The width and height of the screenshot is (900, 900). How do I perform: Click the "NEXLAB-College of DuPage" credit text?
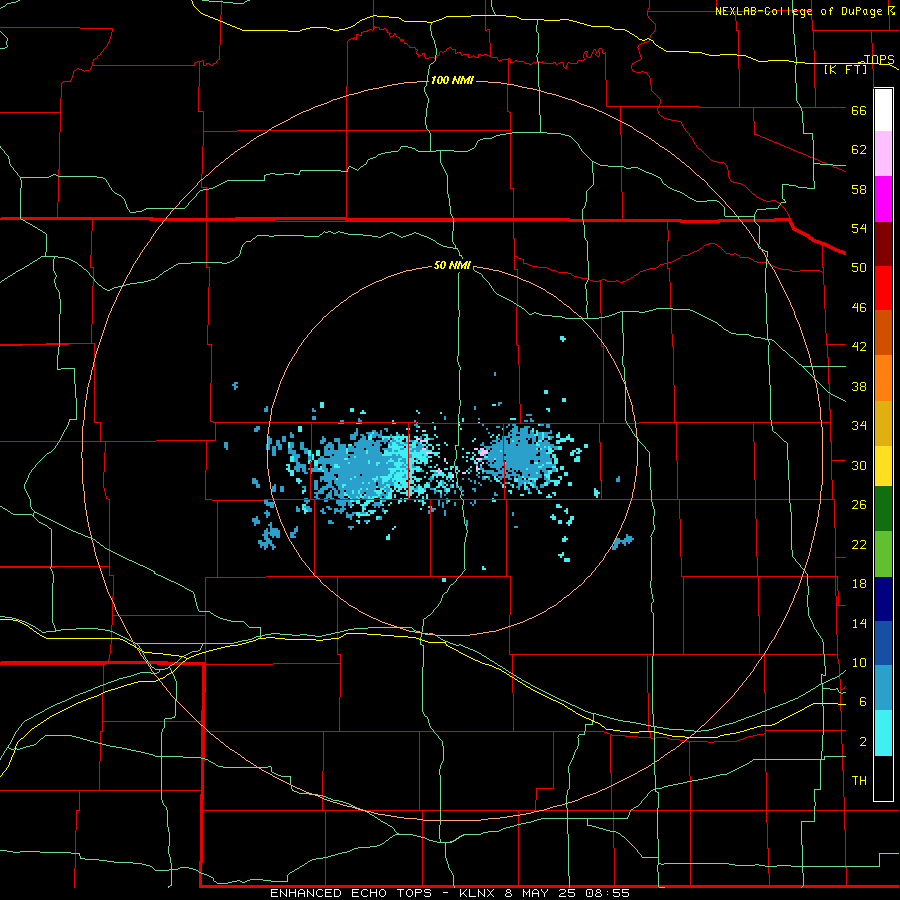pyautogui.click(x=799, y=11)
